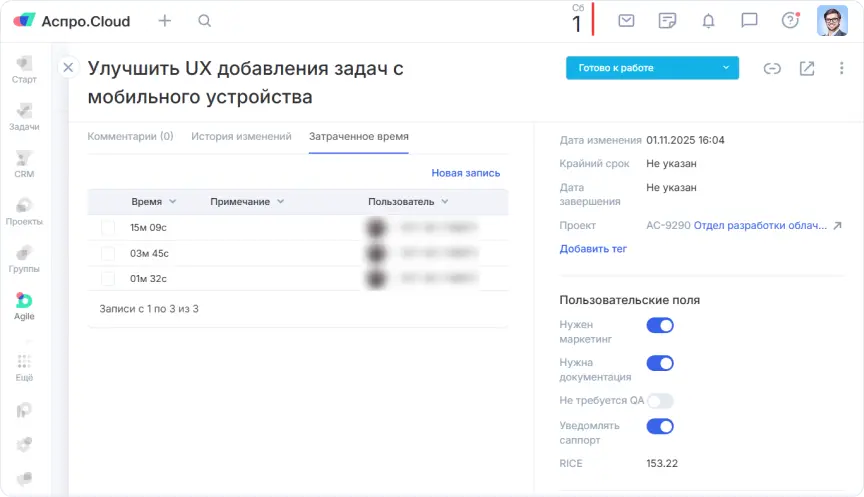Copy task link using chain icon
The height and width of the screenshot is (497, 864).
pos(772,68)
